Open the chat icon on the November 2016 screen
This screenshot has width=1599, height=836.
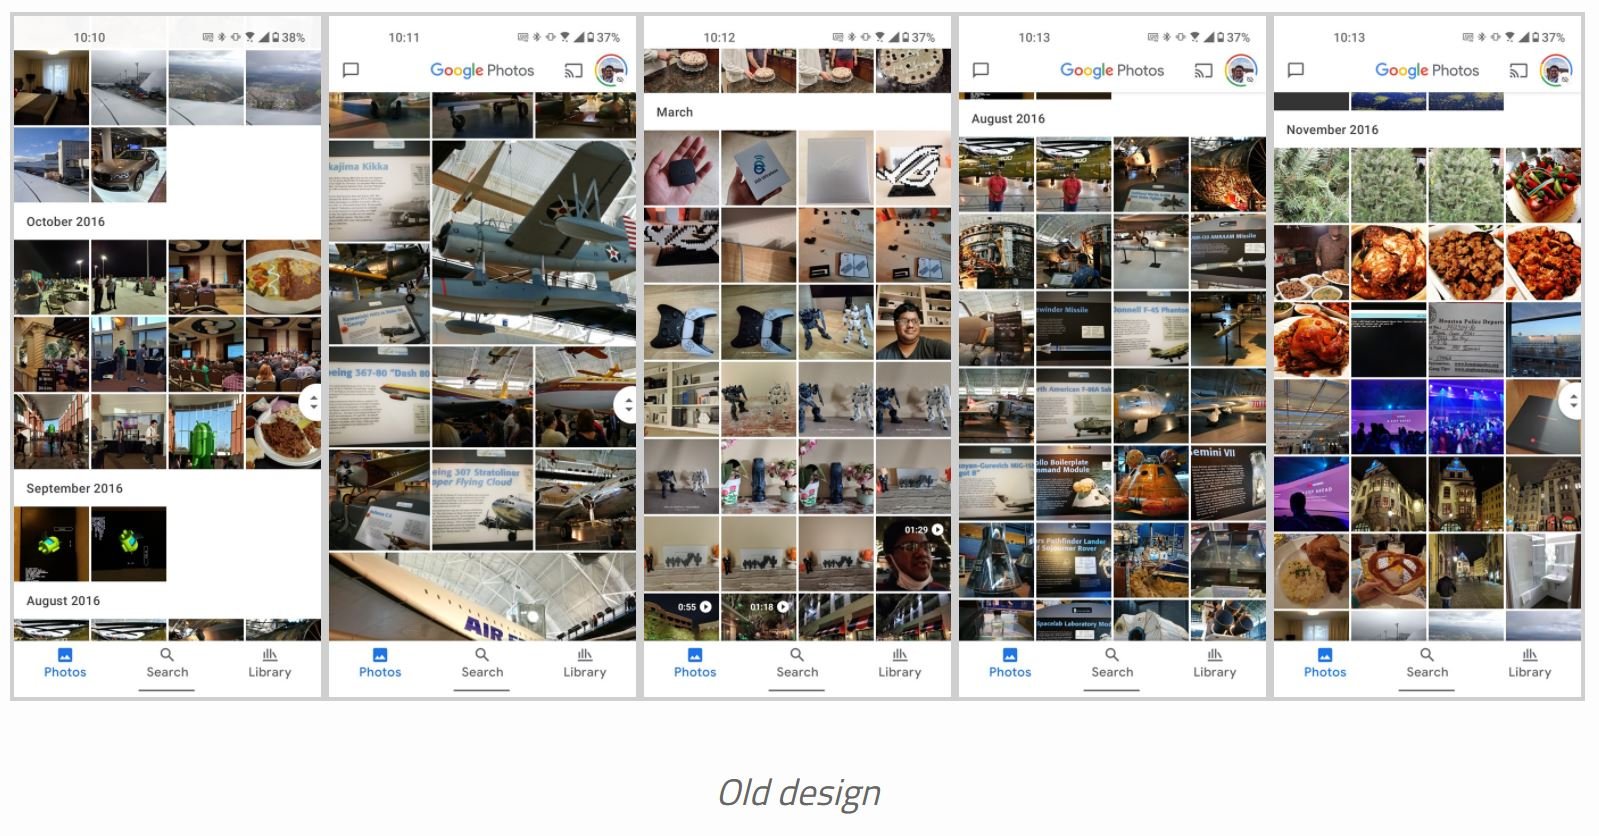pos(1296,70)
